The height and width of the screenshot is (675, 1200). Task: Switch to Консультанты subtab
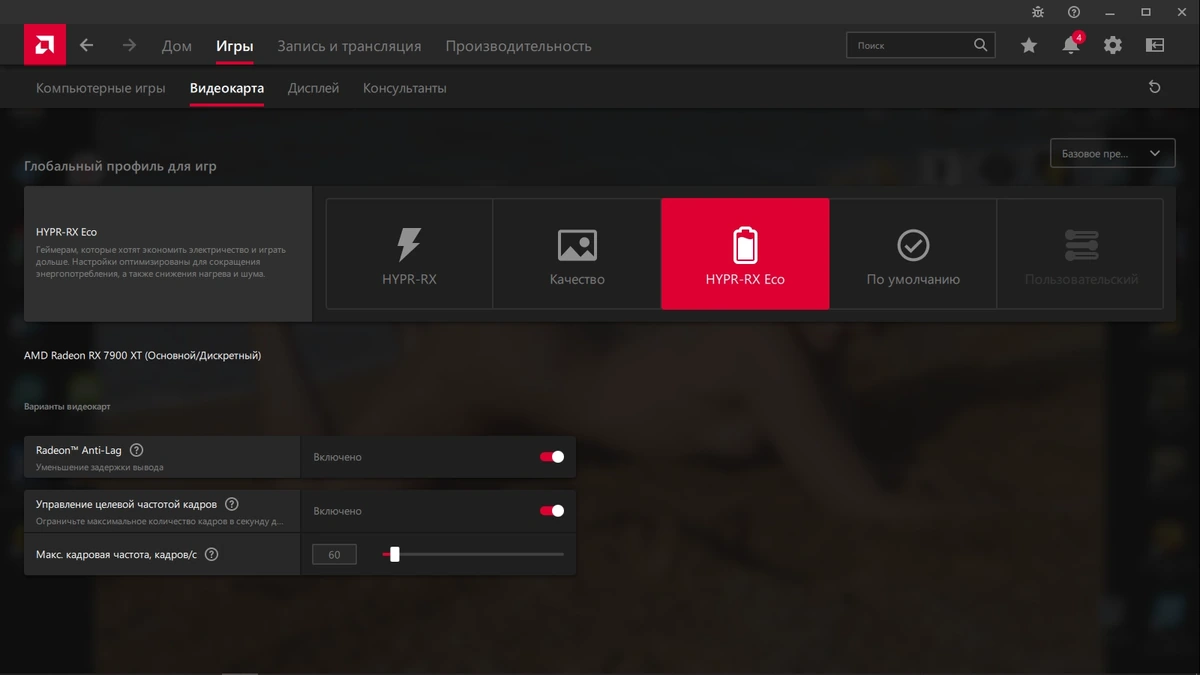pyautogui.click(x=404, y=88)
